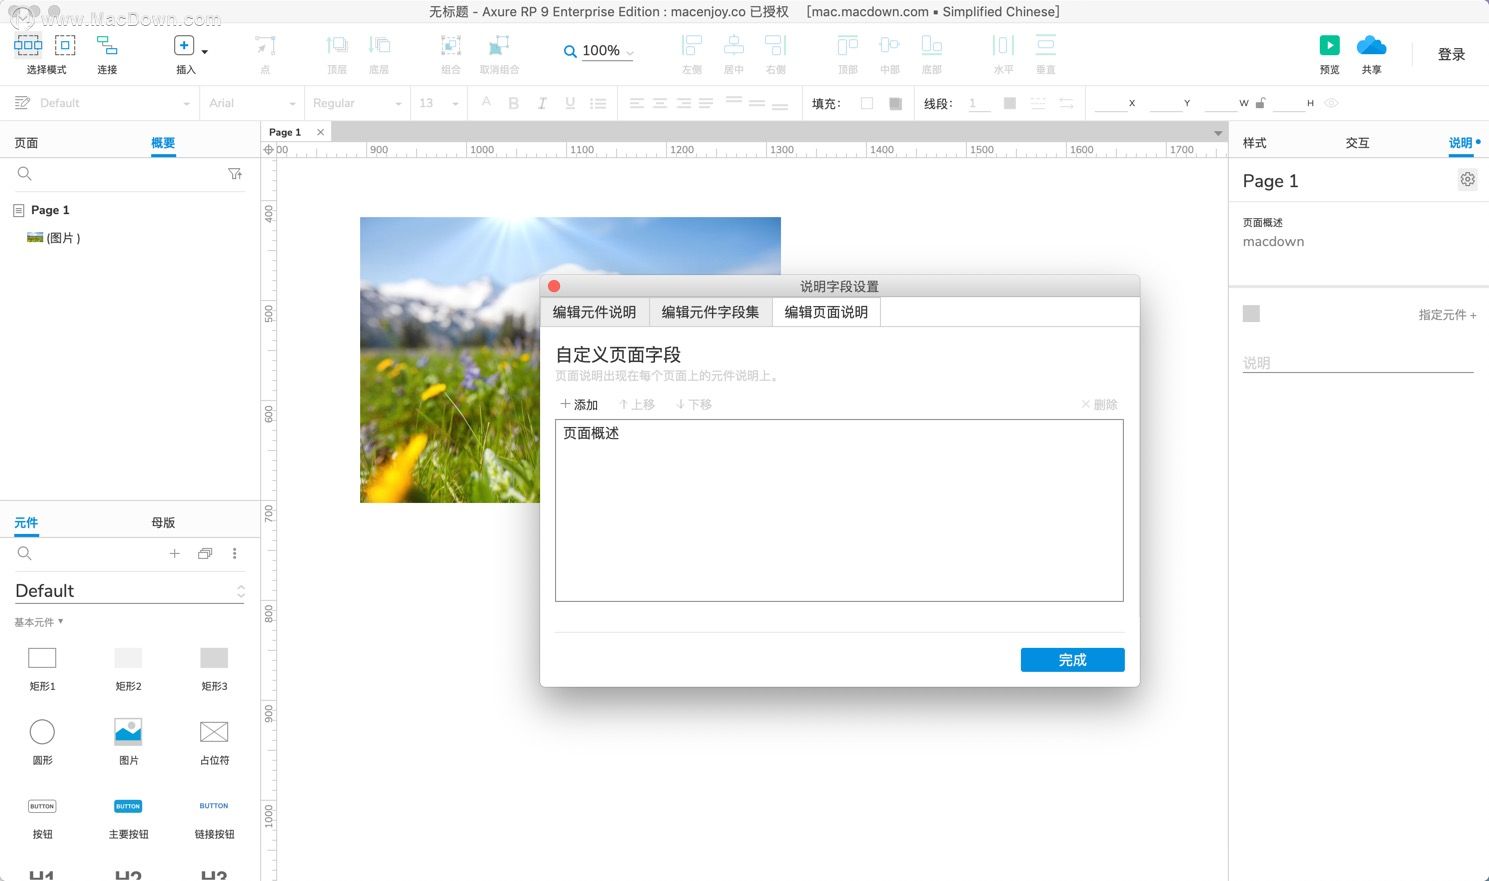
Task: Click the notes settings gear icon
Action: [1467, 180]
